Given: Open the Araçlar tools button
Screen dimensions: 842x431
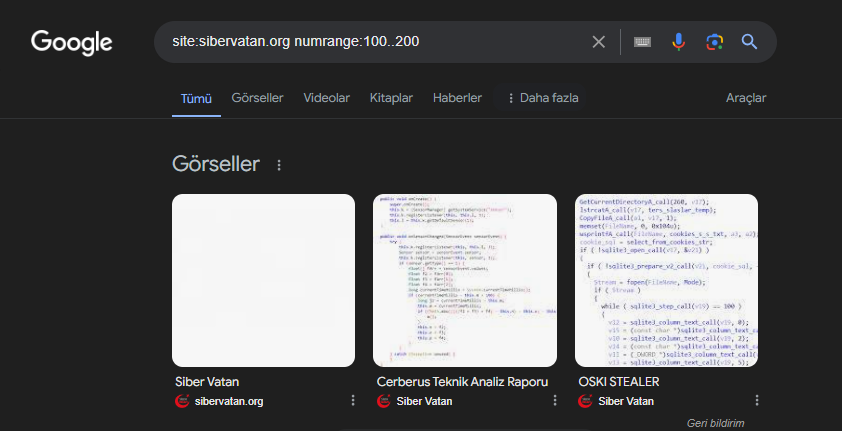Looking at the screenshot, I should coord(745,98).
